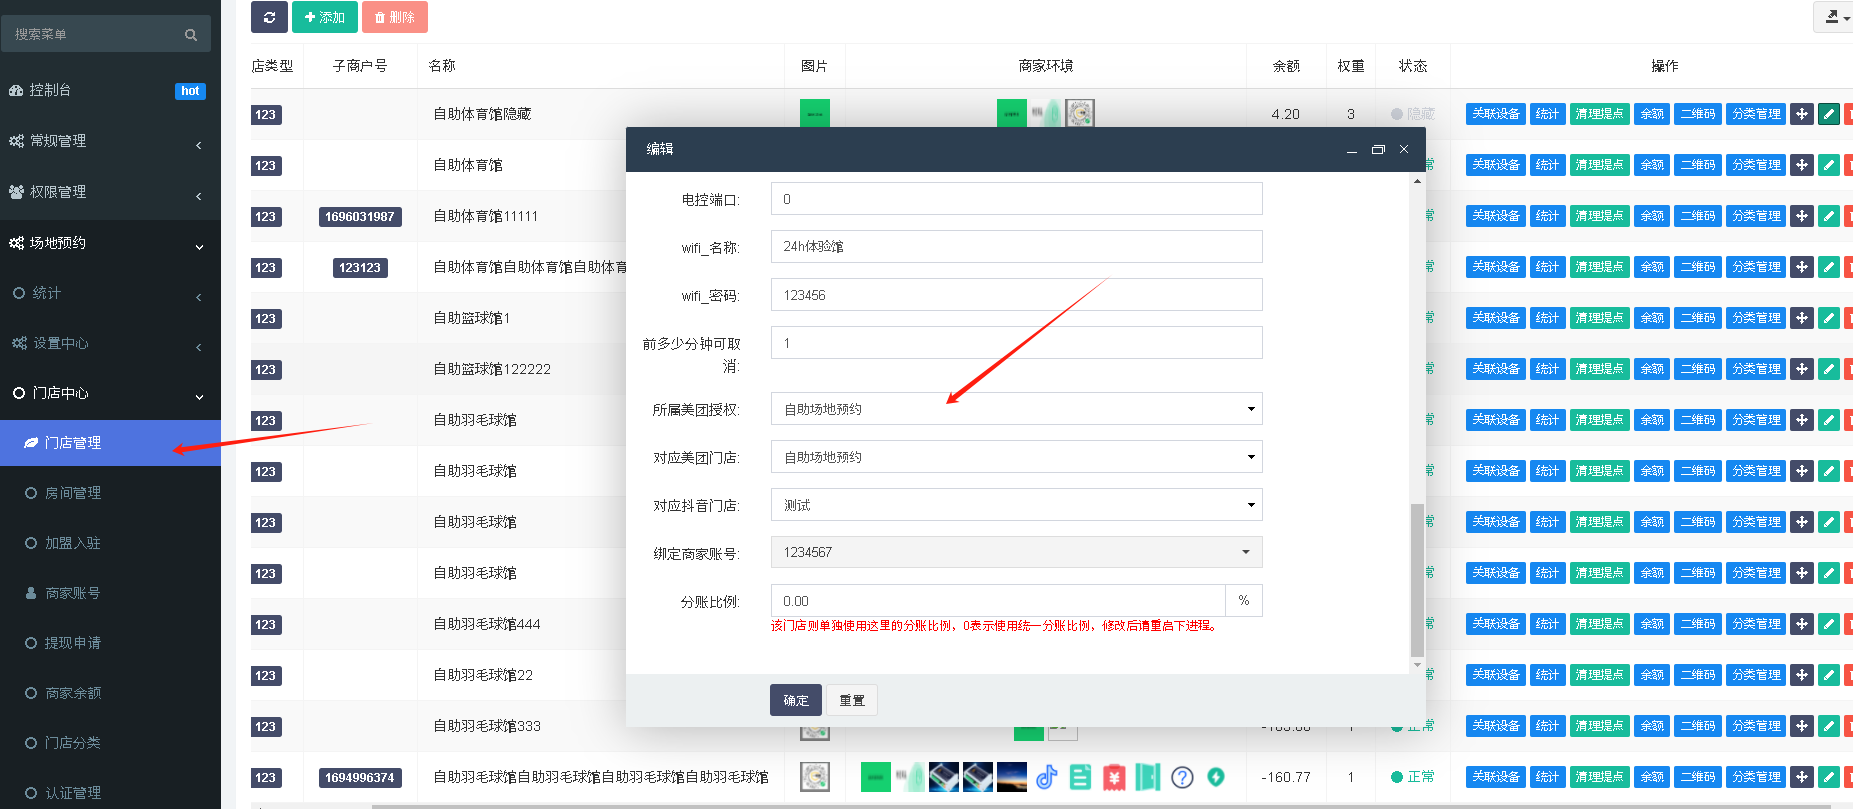Open the 认证管理 menu item
The height and width of the screenshot is (809, 1853).
pos(110,793)
